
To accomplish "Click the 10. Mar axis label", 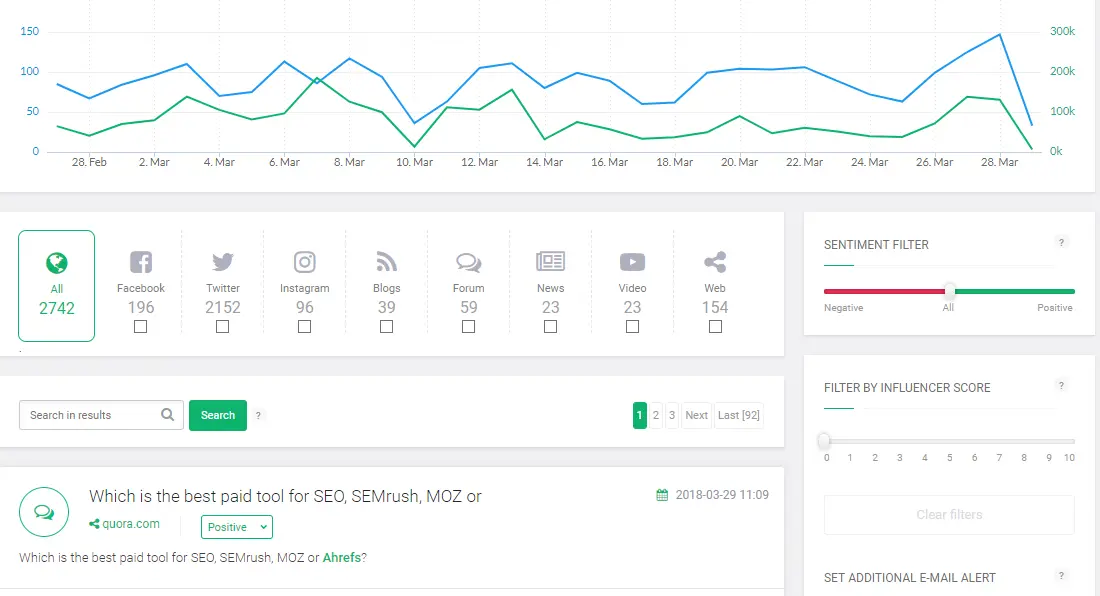I will tap(414, 162).
